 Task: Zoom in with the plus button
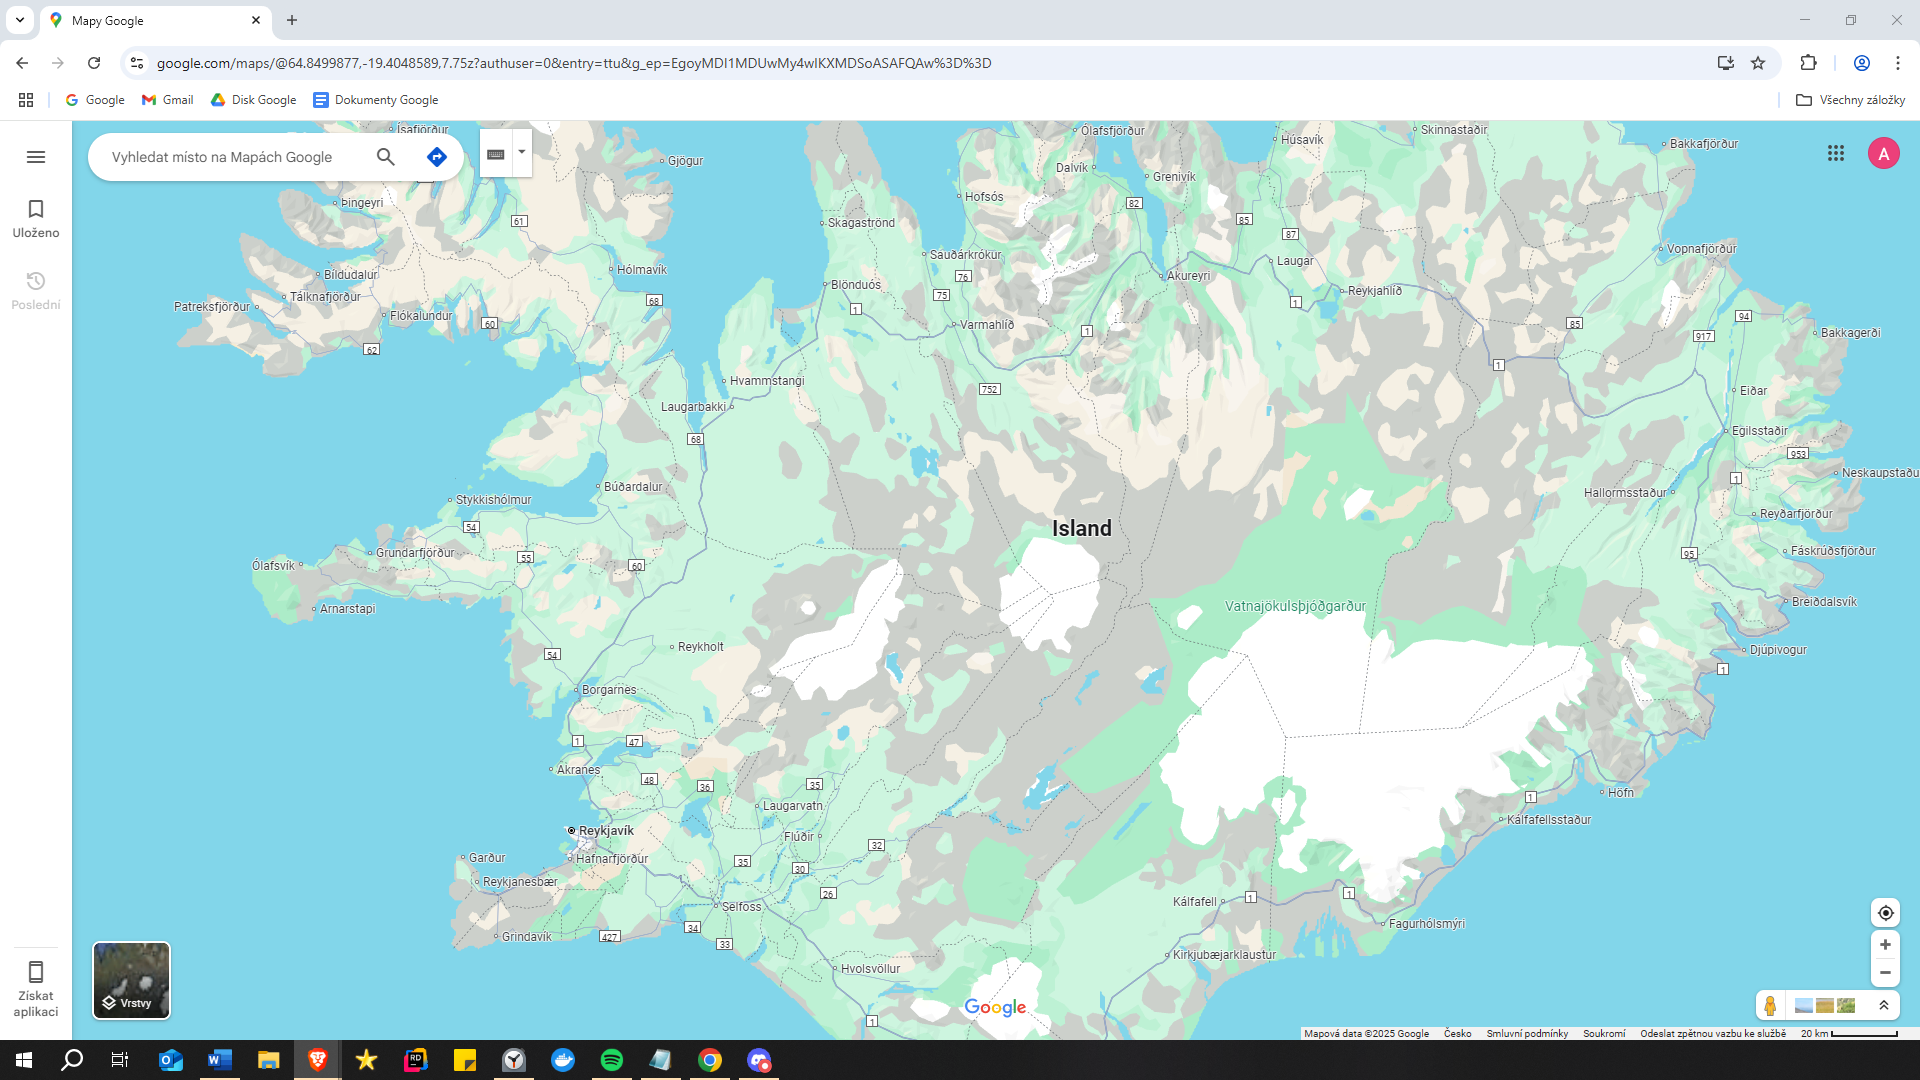click(x=1885, y=945)
